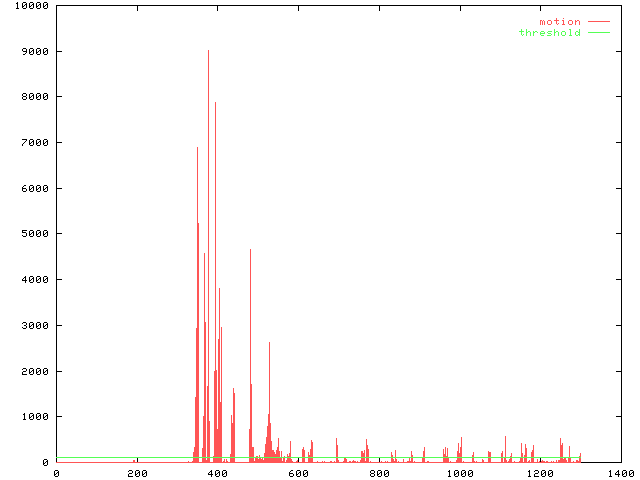Select the 1200 x-axis tick label

pyautogui.click(x=540, y=473)
